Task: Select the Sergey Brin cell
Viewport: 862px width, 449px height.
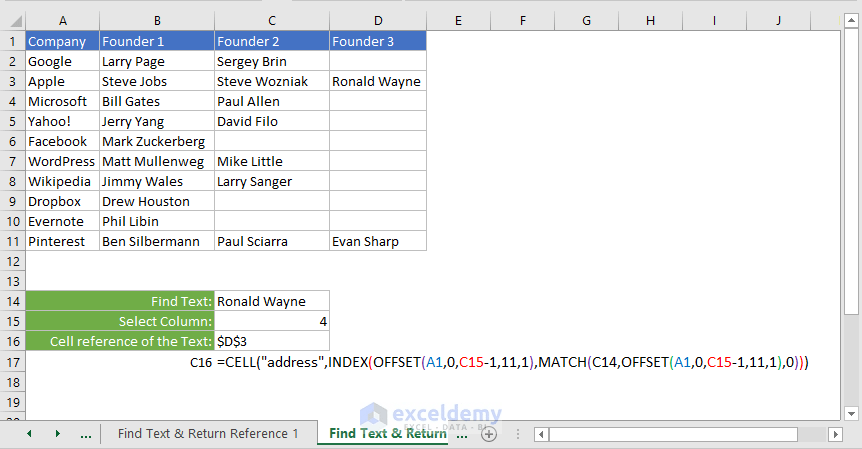Action: click(272, 61)
